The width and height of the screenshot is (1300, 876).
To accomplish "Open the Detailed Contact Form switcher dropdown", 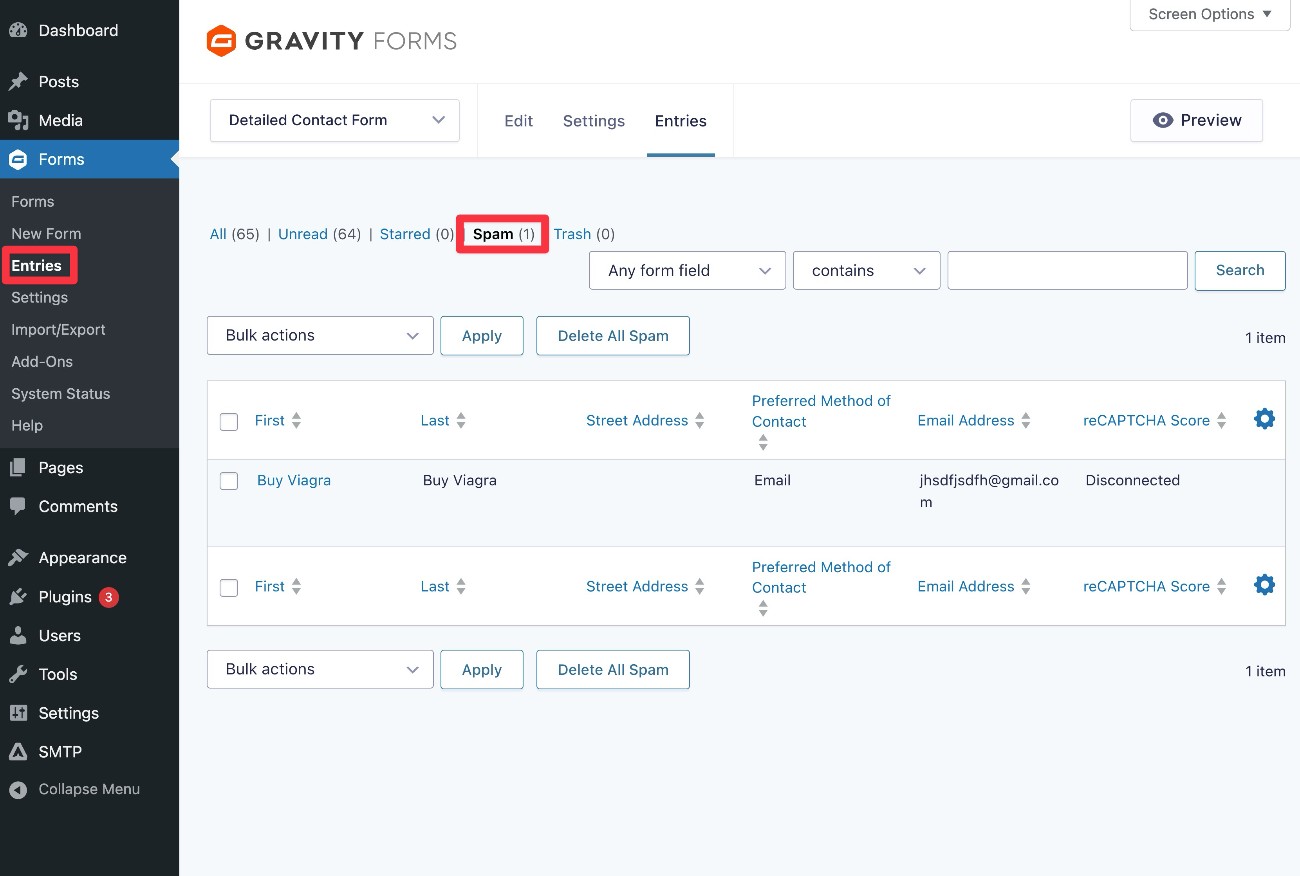I will [x=334, y=120].
